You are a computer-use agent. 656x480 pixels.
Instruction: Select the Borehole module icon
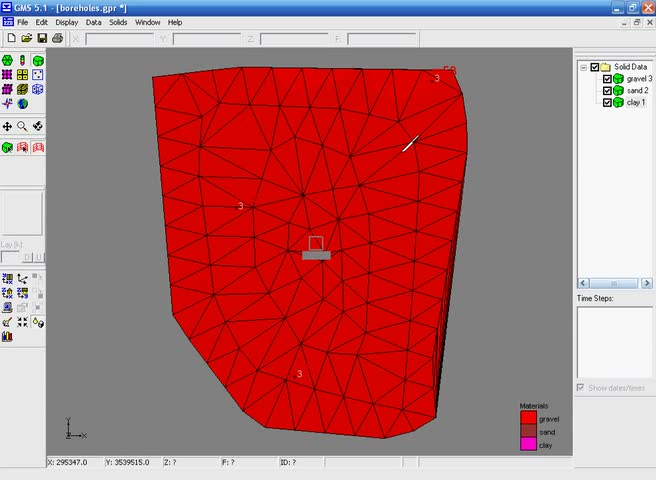[x=22, y=61]
